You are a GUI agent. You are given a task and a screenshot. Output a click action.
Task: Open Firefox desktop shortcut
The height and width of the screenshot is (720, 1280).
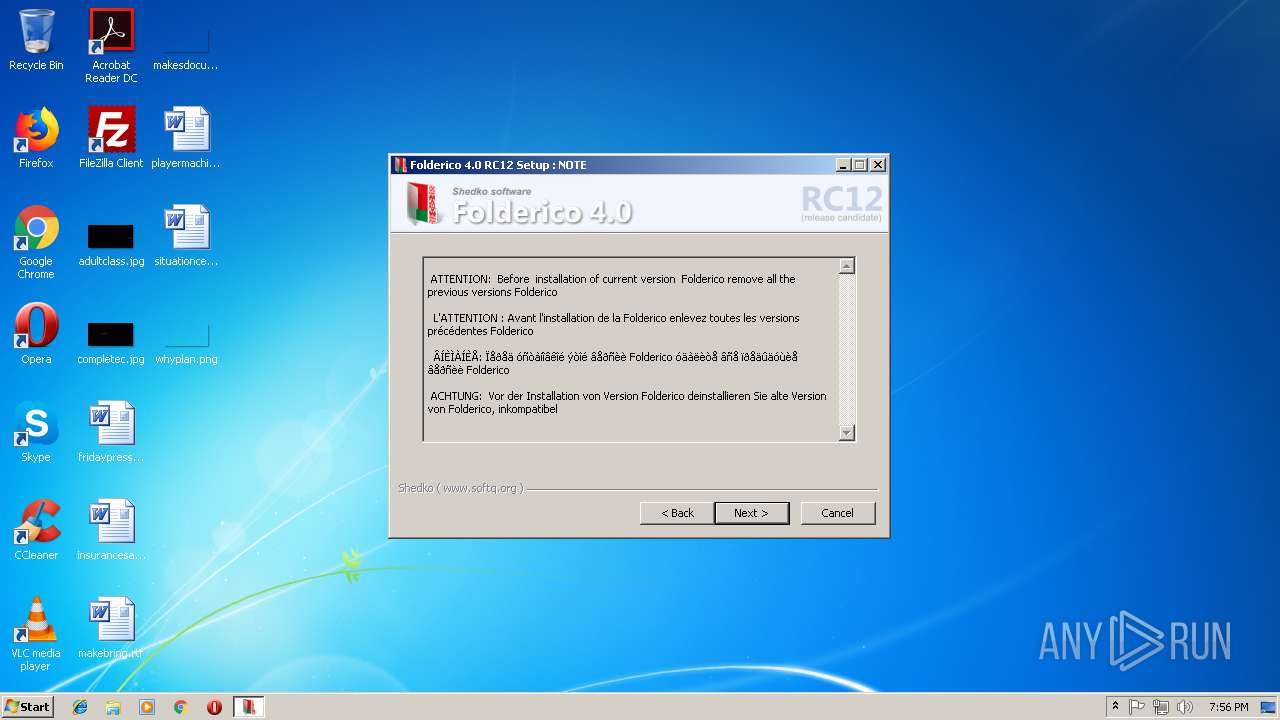tap(36, 138)
